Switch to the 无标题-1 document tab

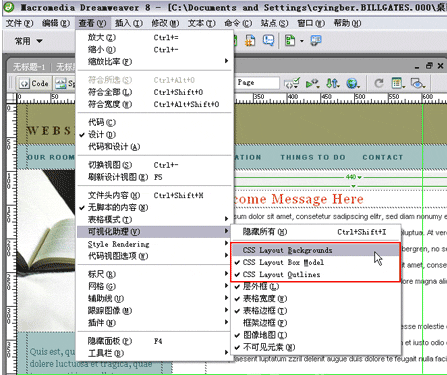(x=29, y=67)
